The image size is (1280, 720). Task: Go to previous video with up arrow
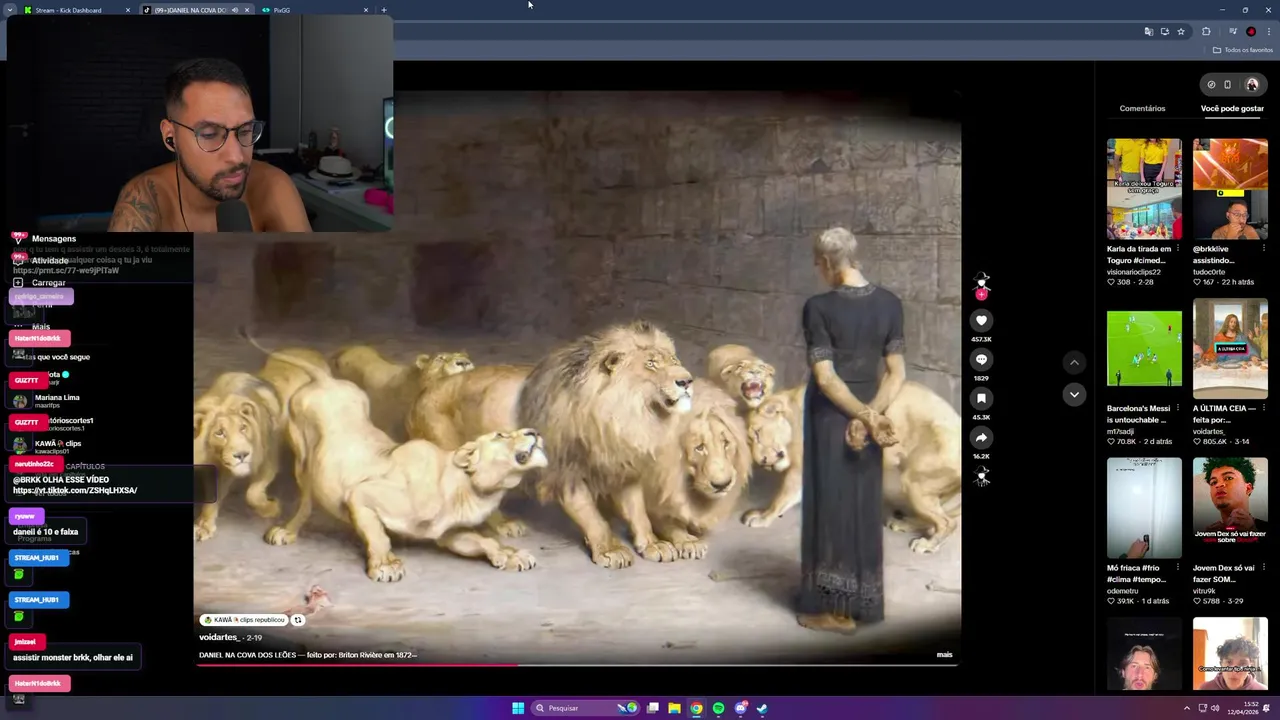(1074, 362)
